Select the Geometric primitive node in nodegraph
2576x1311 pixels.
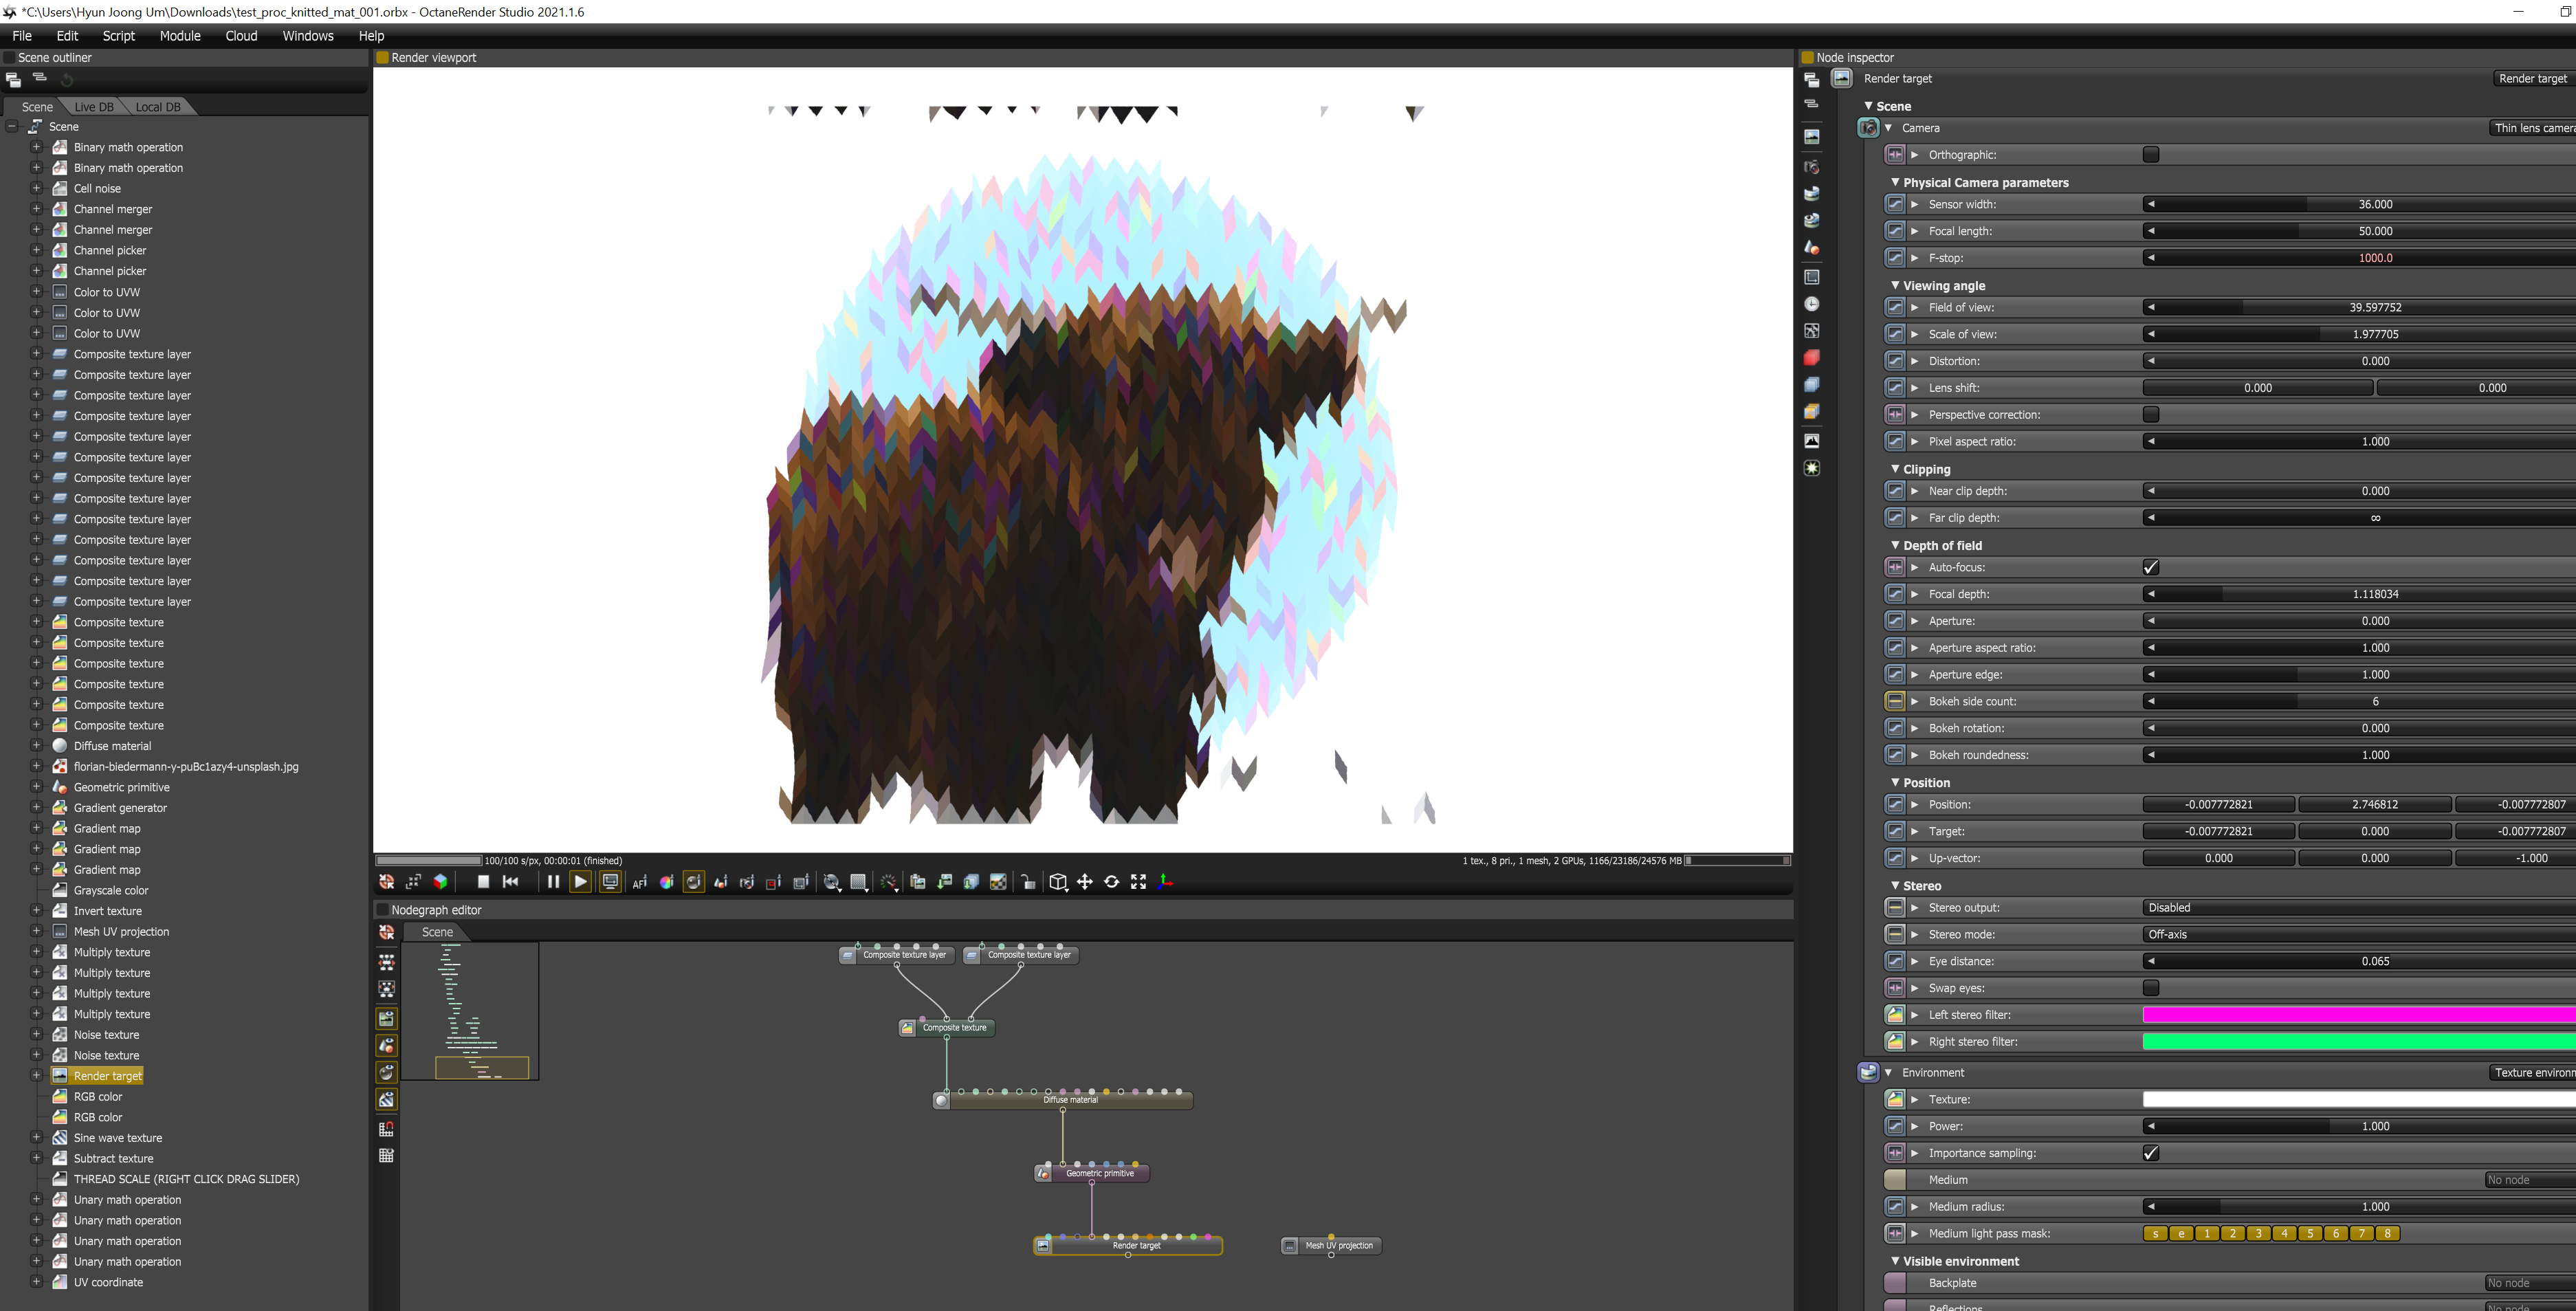[1099, 1173]
